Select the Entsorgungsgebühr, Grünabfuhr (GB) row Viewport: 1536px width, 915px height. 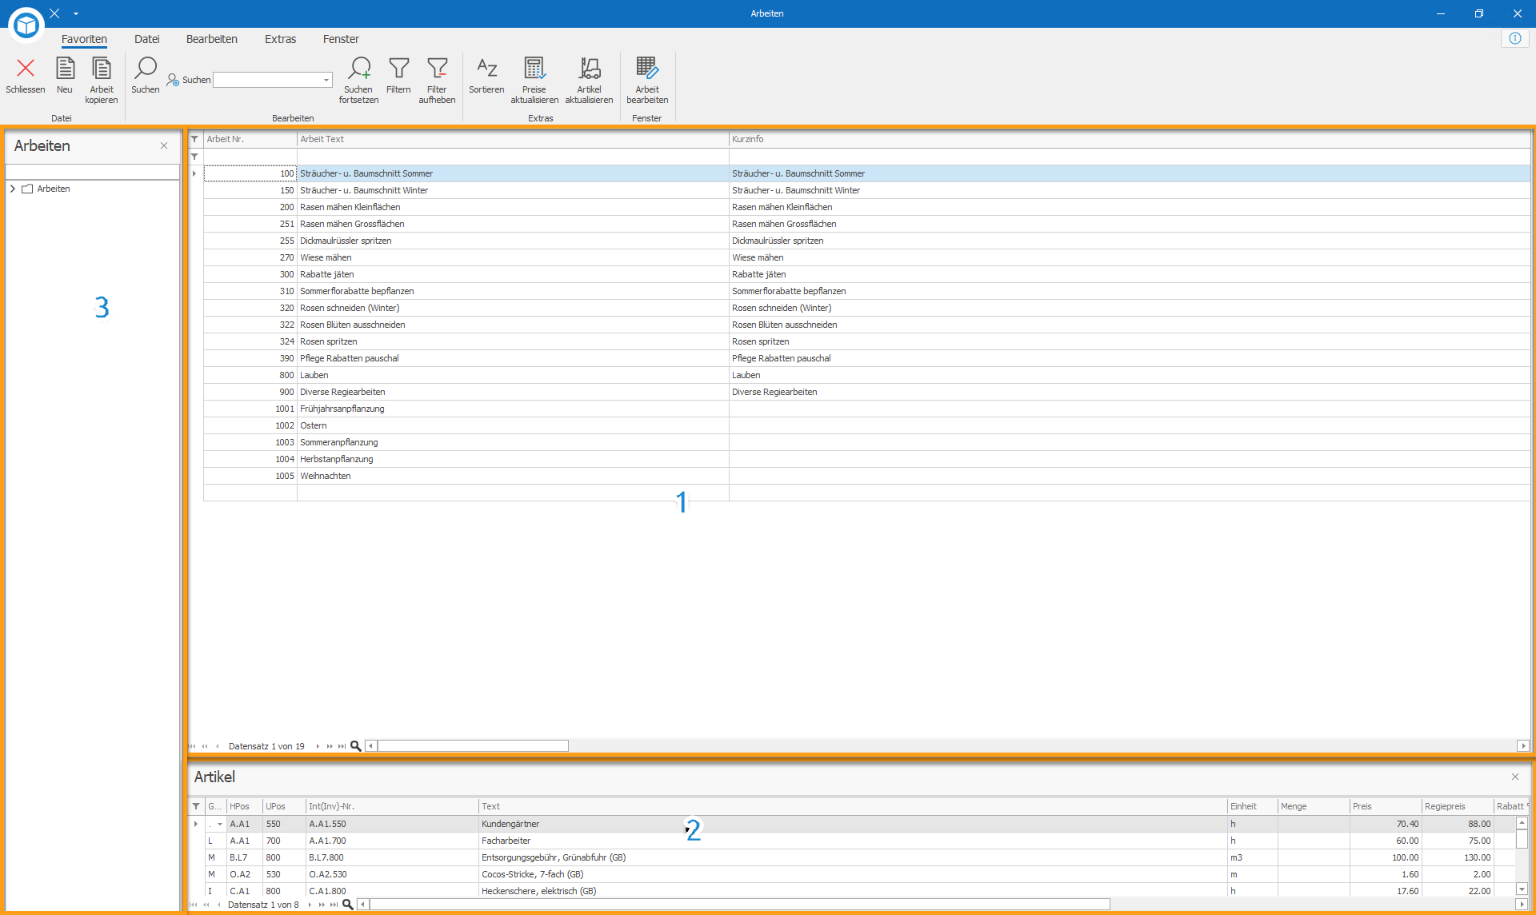pyautogui.click(x=860, y=858)
